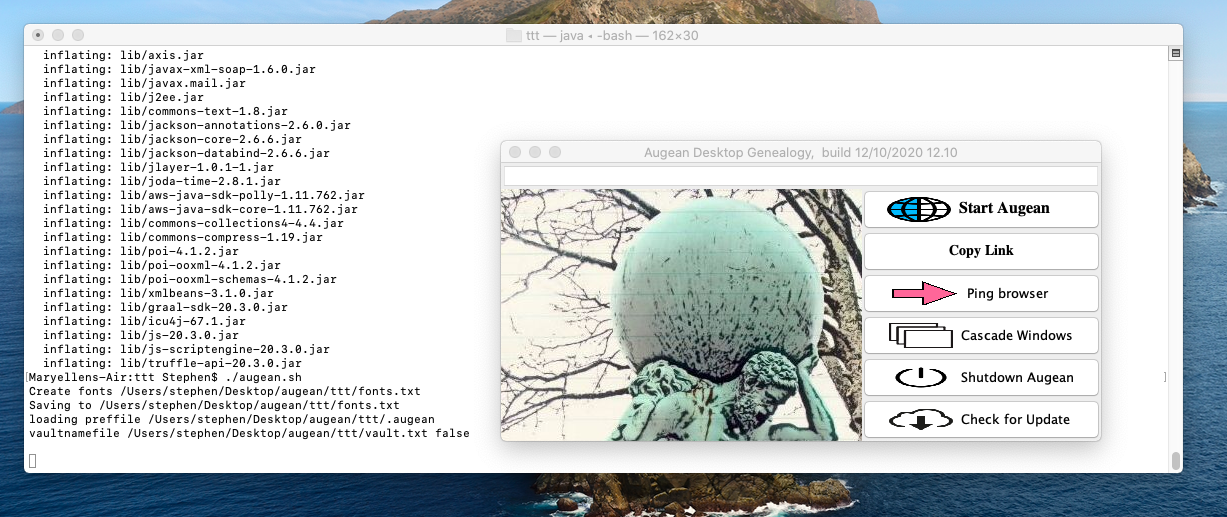The image size is (1227, 517).
Task: Click the line with commons-compress-1.19.jar
Action: 183,238
